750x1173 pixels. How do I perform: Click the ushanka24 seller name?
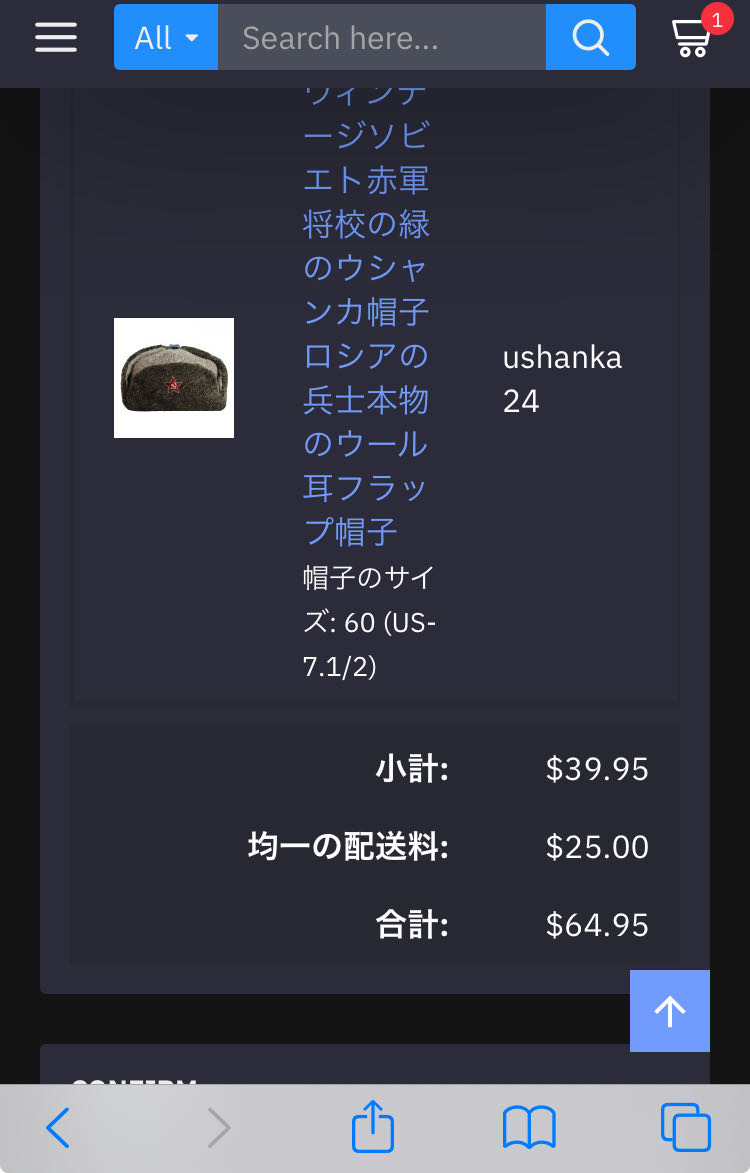(562, 379)
